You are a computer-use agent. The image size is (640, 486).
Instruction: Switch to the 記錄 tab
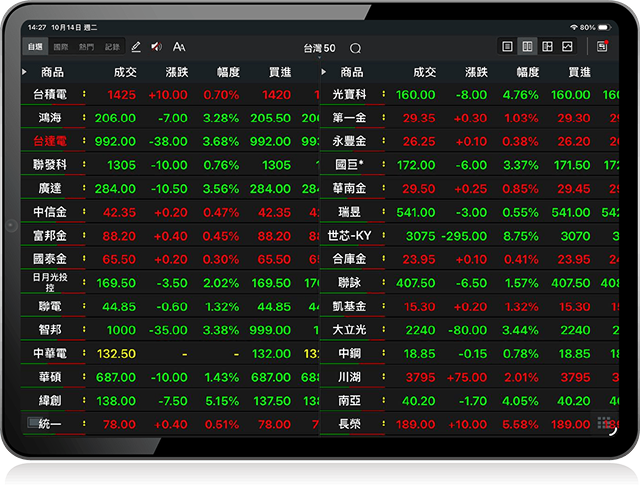112,47
